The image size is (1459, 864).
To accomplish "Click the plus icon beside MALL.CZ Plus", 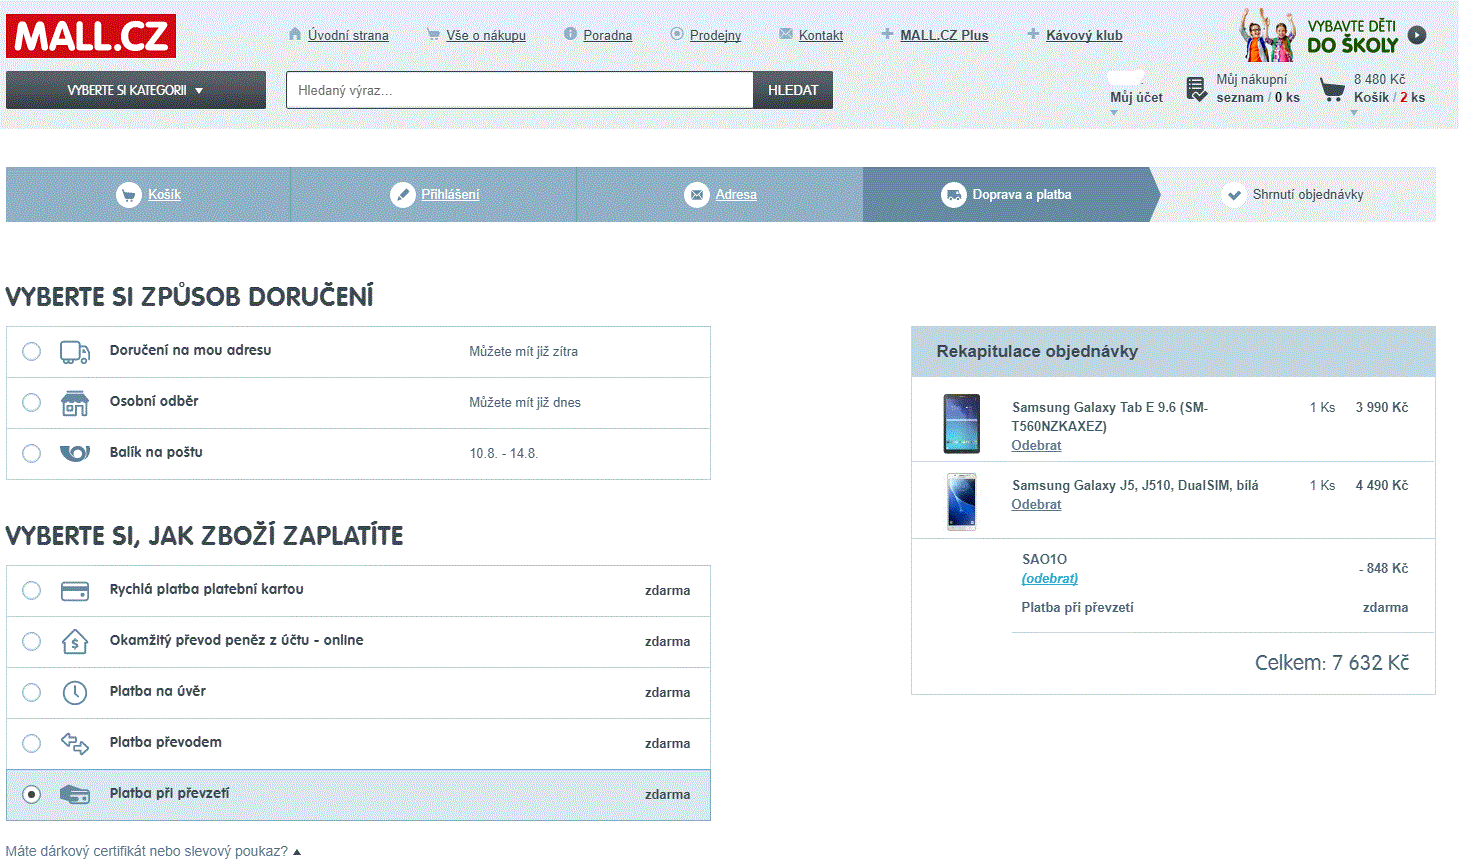I will [x=887, y=34].
